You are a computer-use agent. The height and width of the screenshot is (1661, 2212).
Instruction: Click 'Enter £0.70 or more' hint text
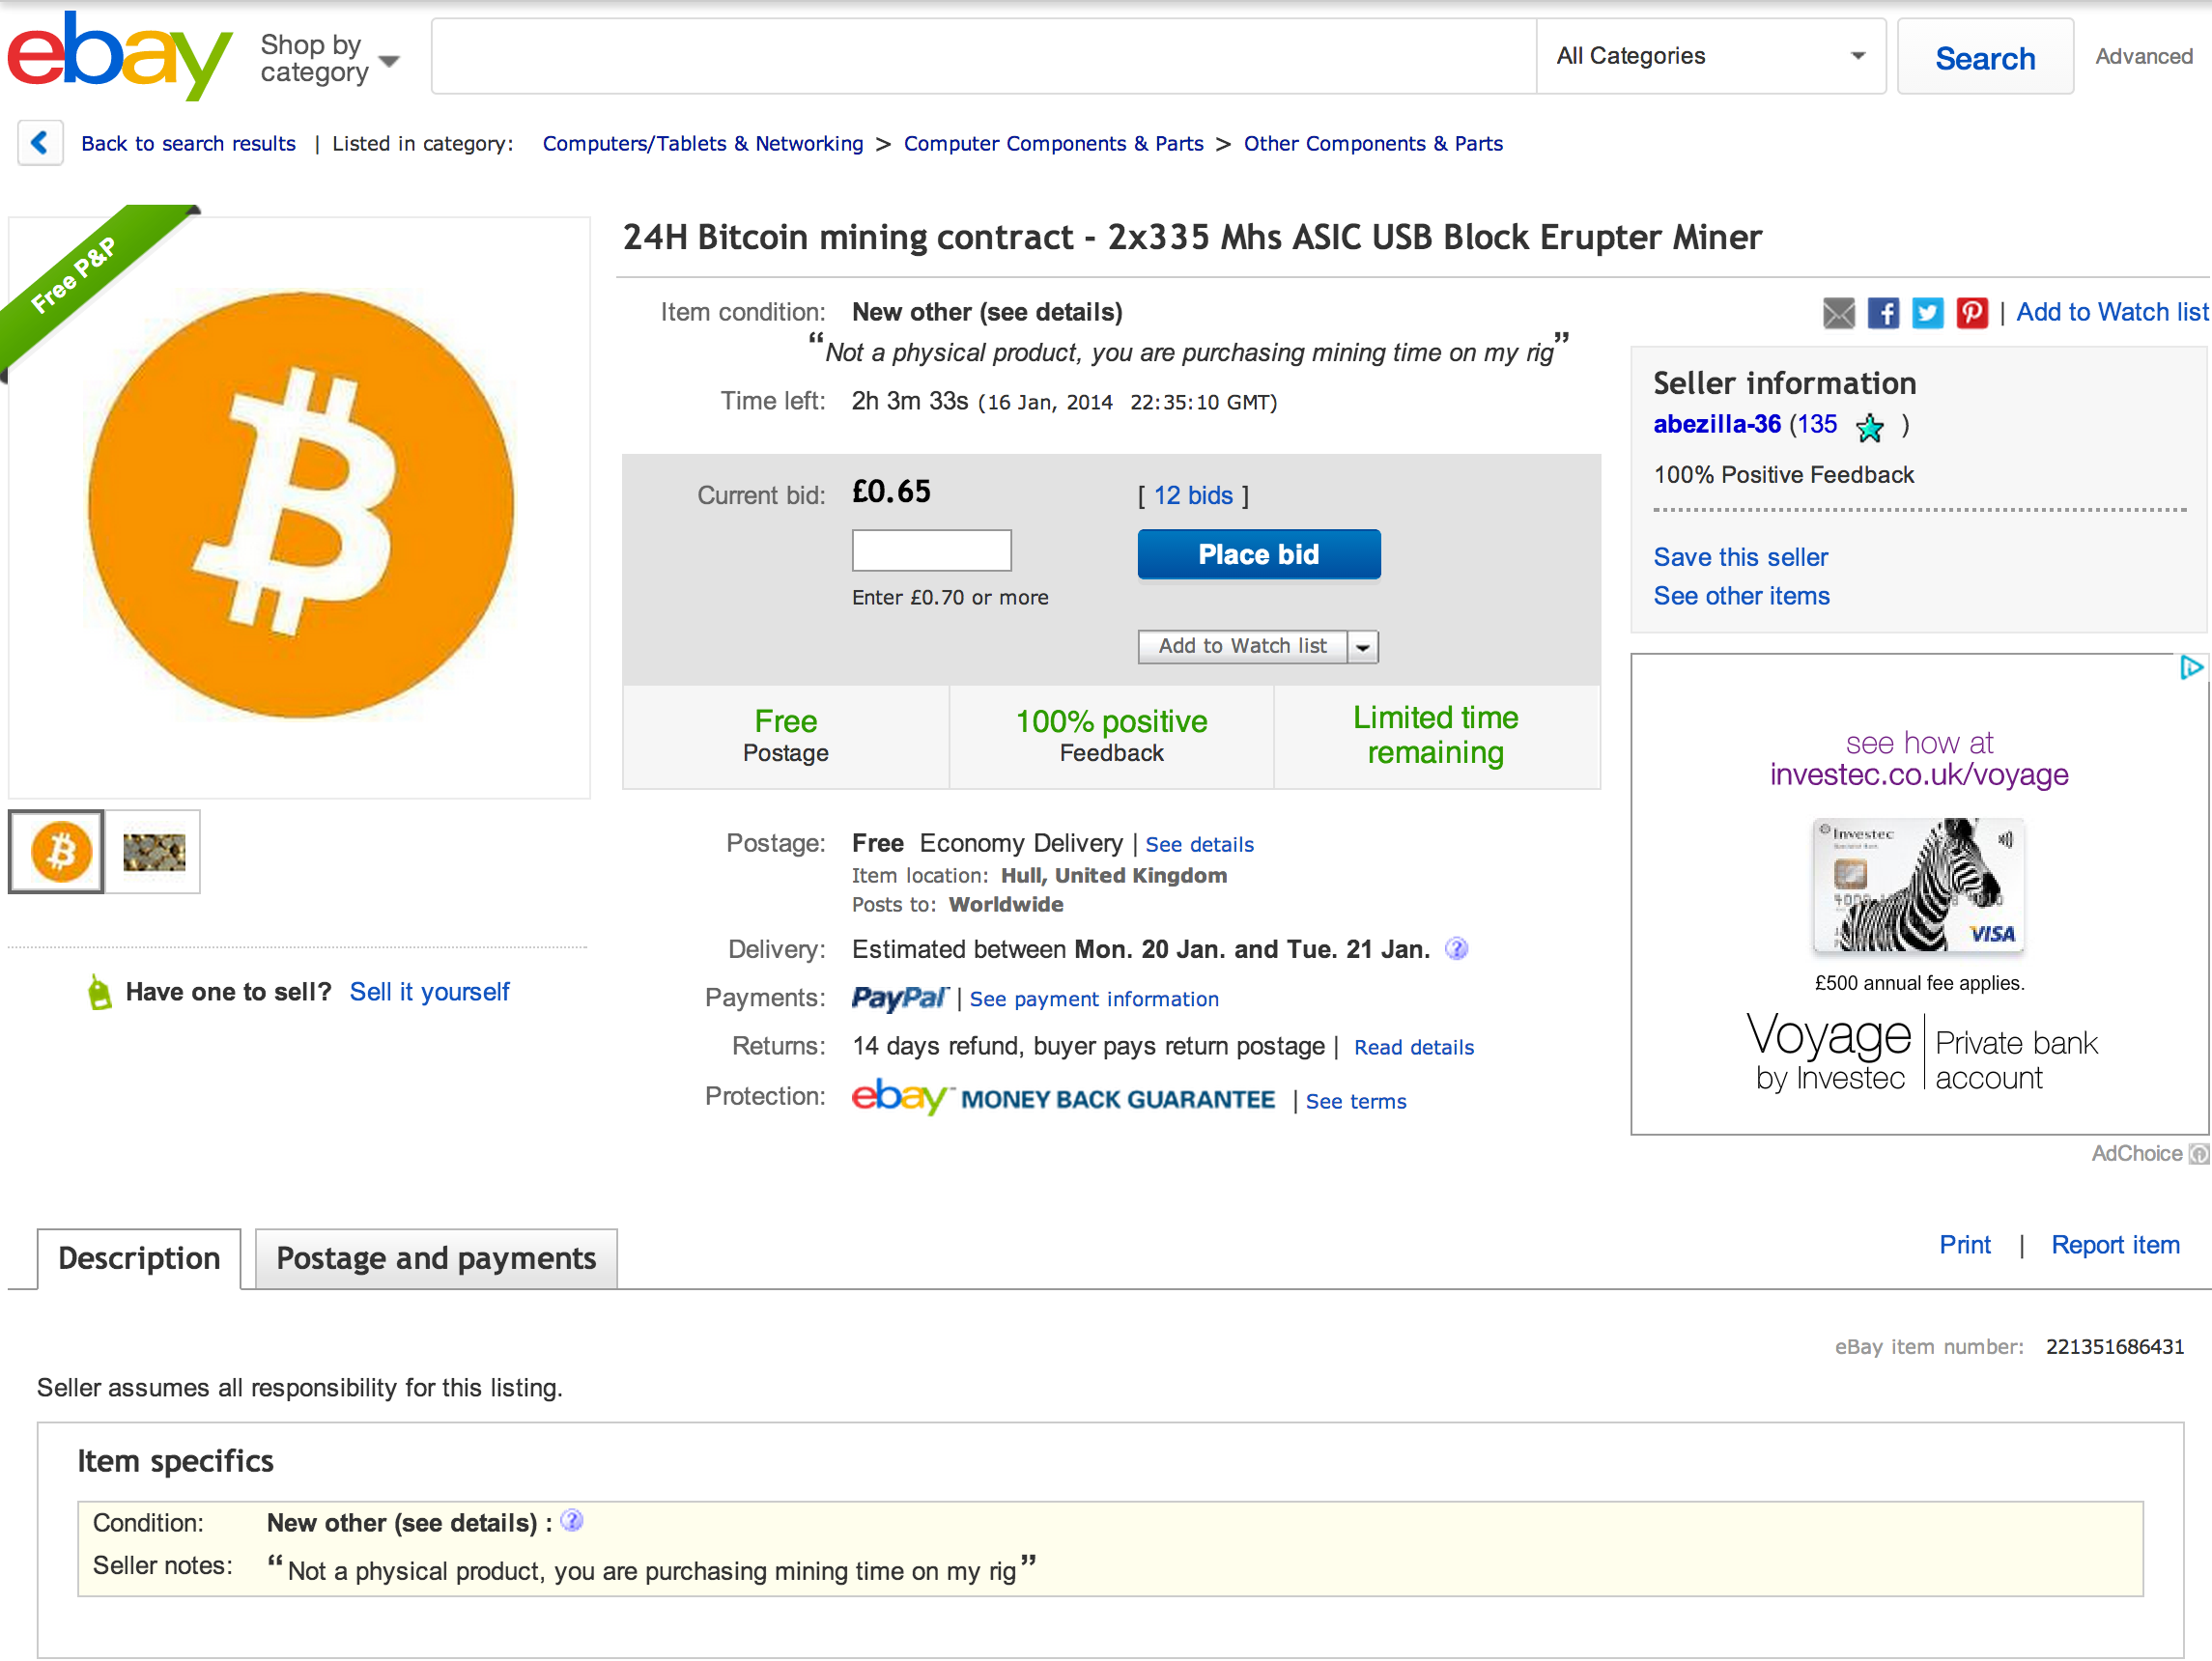click(950, 598)
